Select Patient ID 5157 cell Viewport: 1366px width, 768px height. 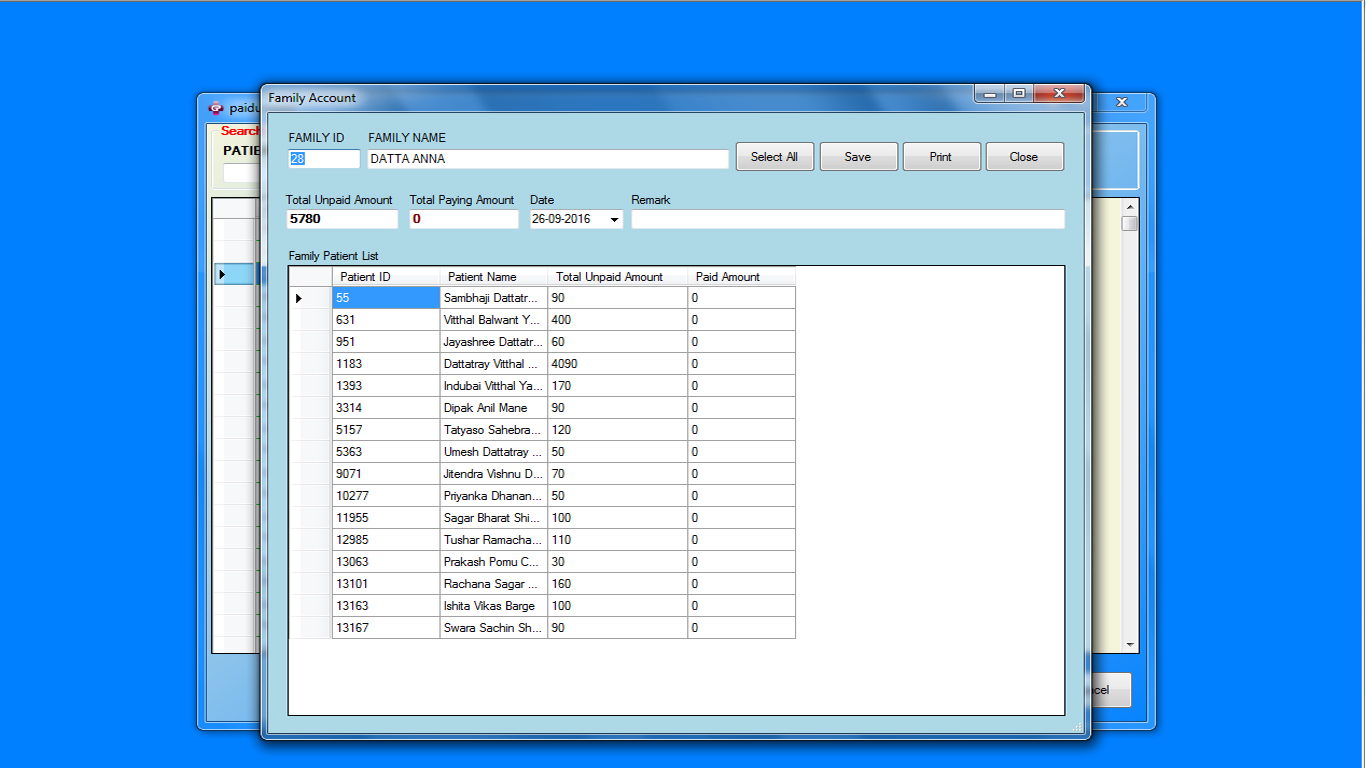(386, 430)
